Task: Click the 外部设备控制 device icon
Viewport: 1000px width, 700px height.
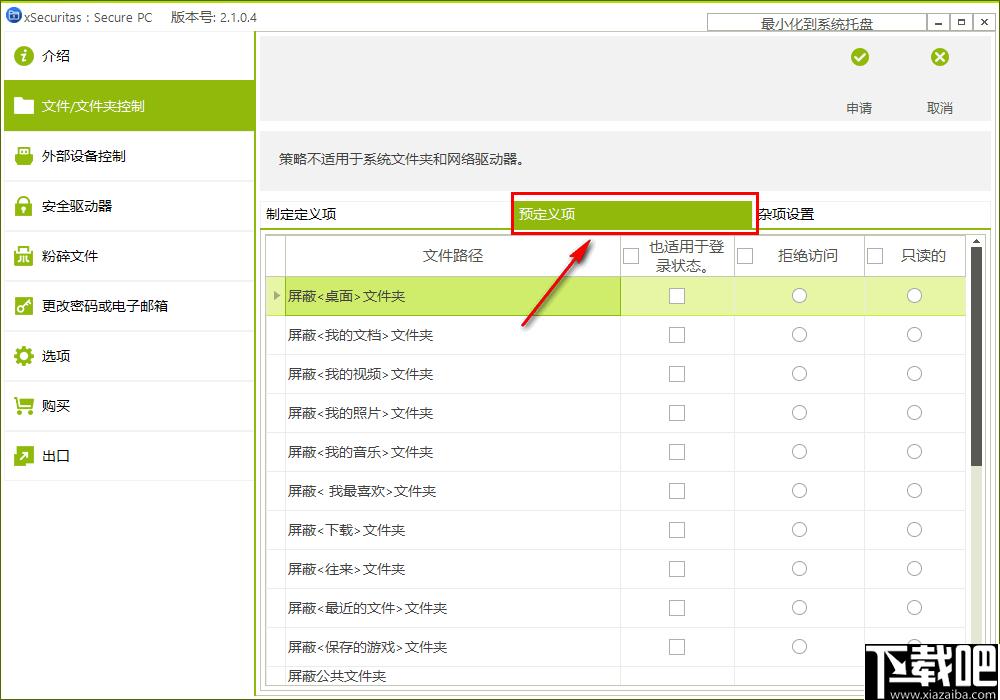Action: click(x=24, y=156)
